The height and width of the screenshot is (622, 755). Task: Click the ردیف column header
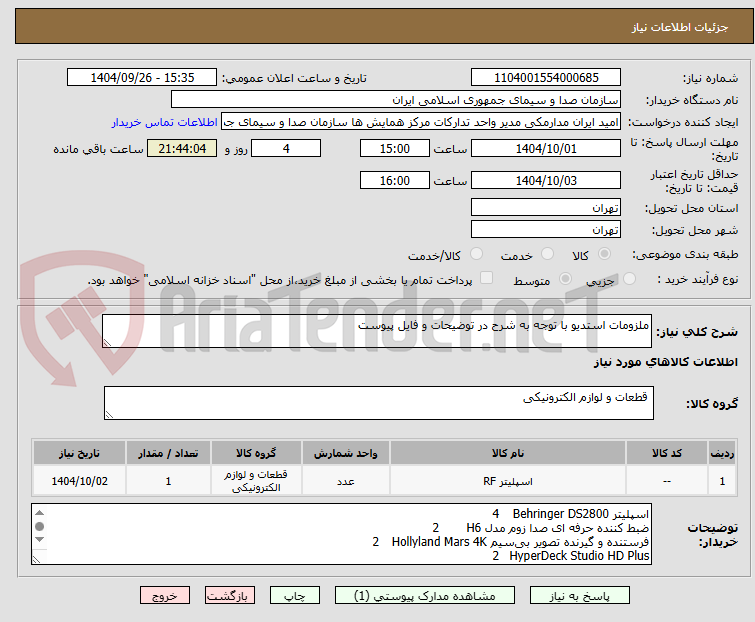(722, 453)
